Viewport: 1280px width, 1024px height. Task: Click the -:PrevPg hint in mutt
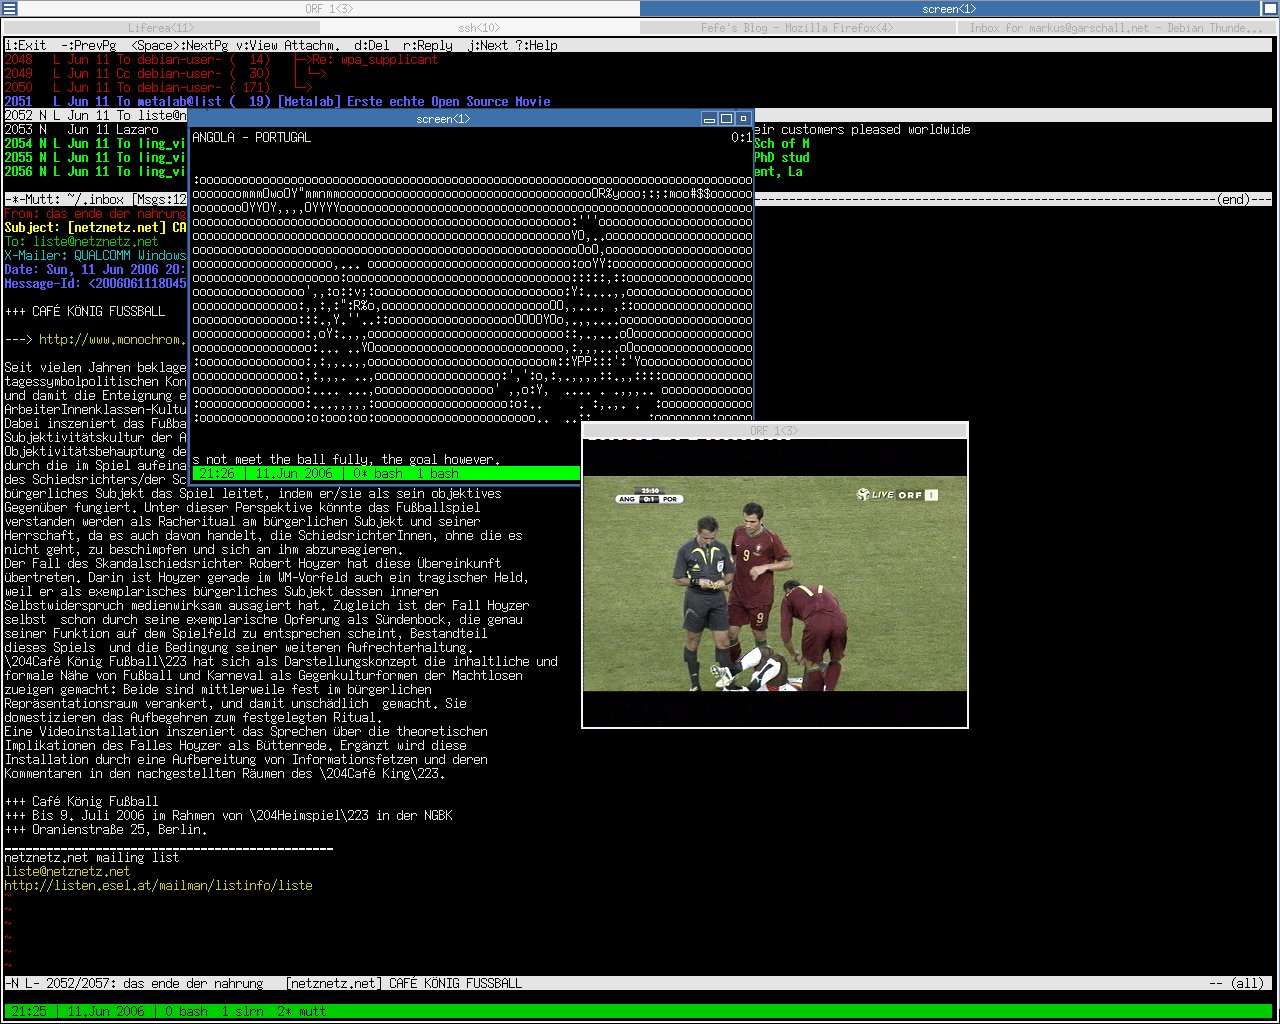click(88, 45)
